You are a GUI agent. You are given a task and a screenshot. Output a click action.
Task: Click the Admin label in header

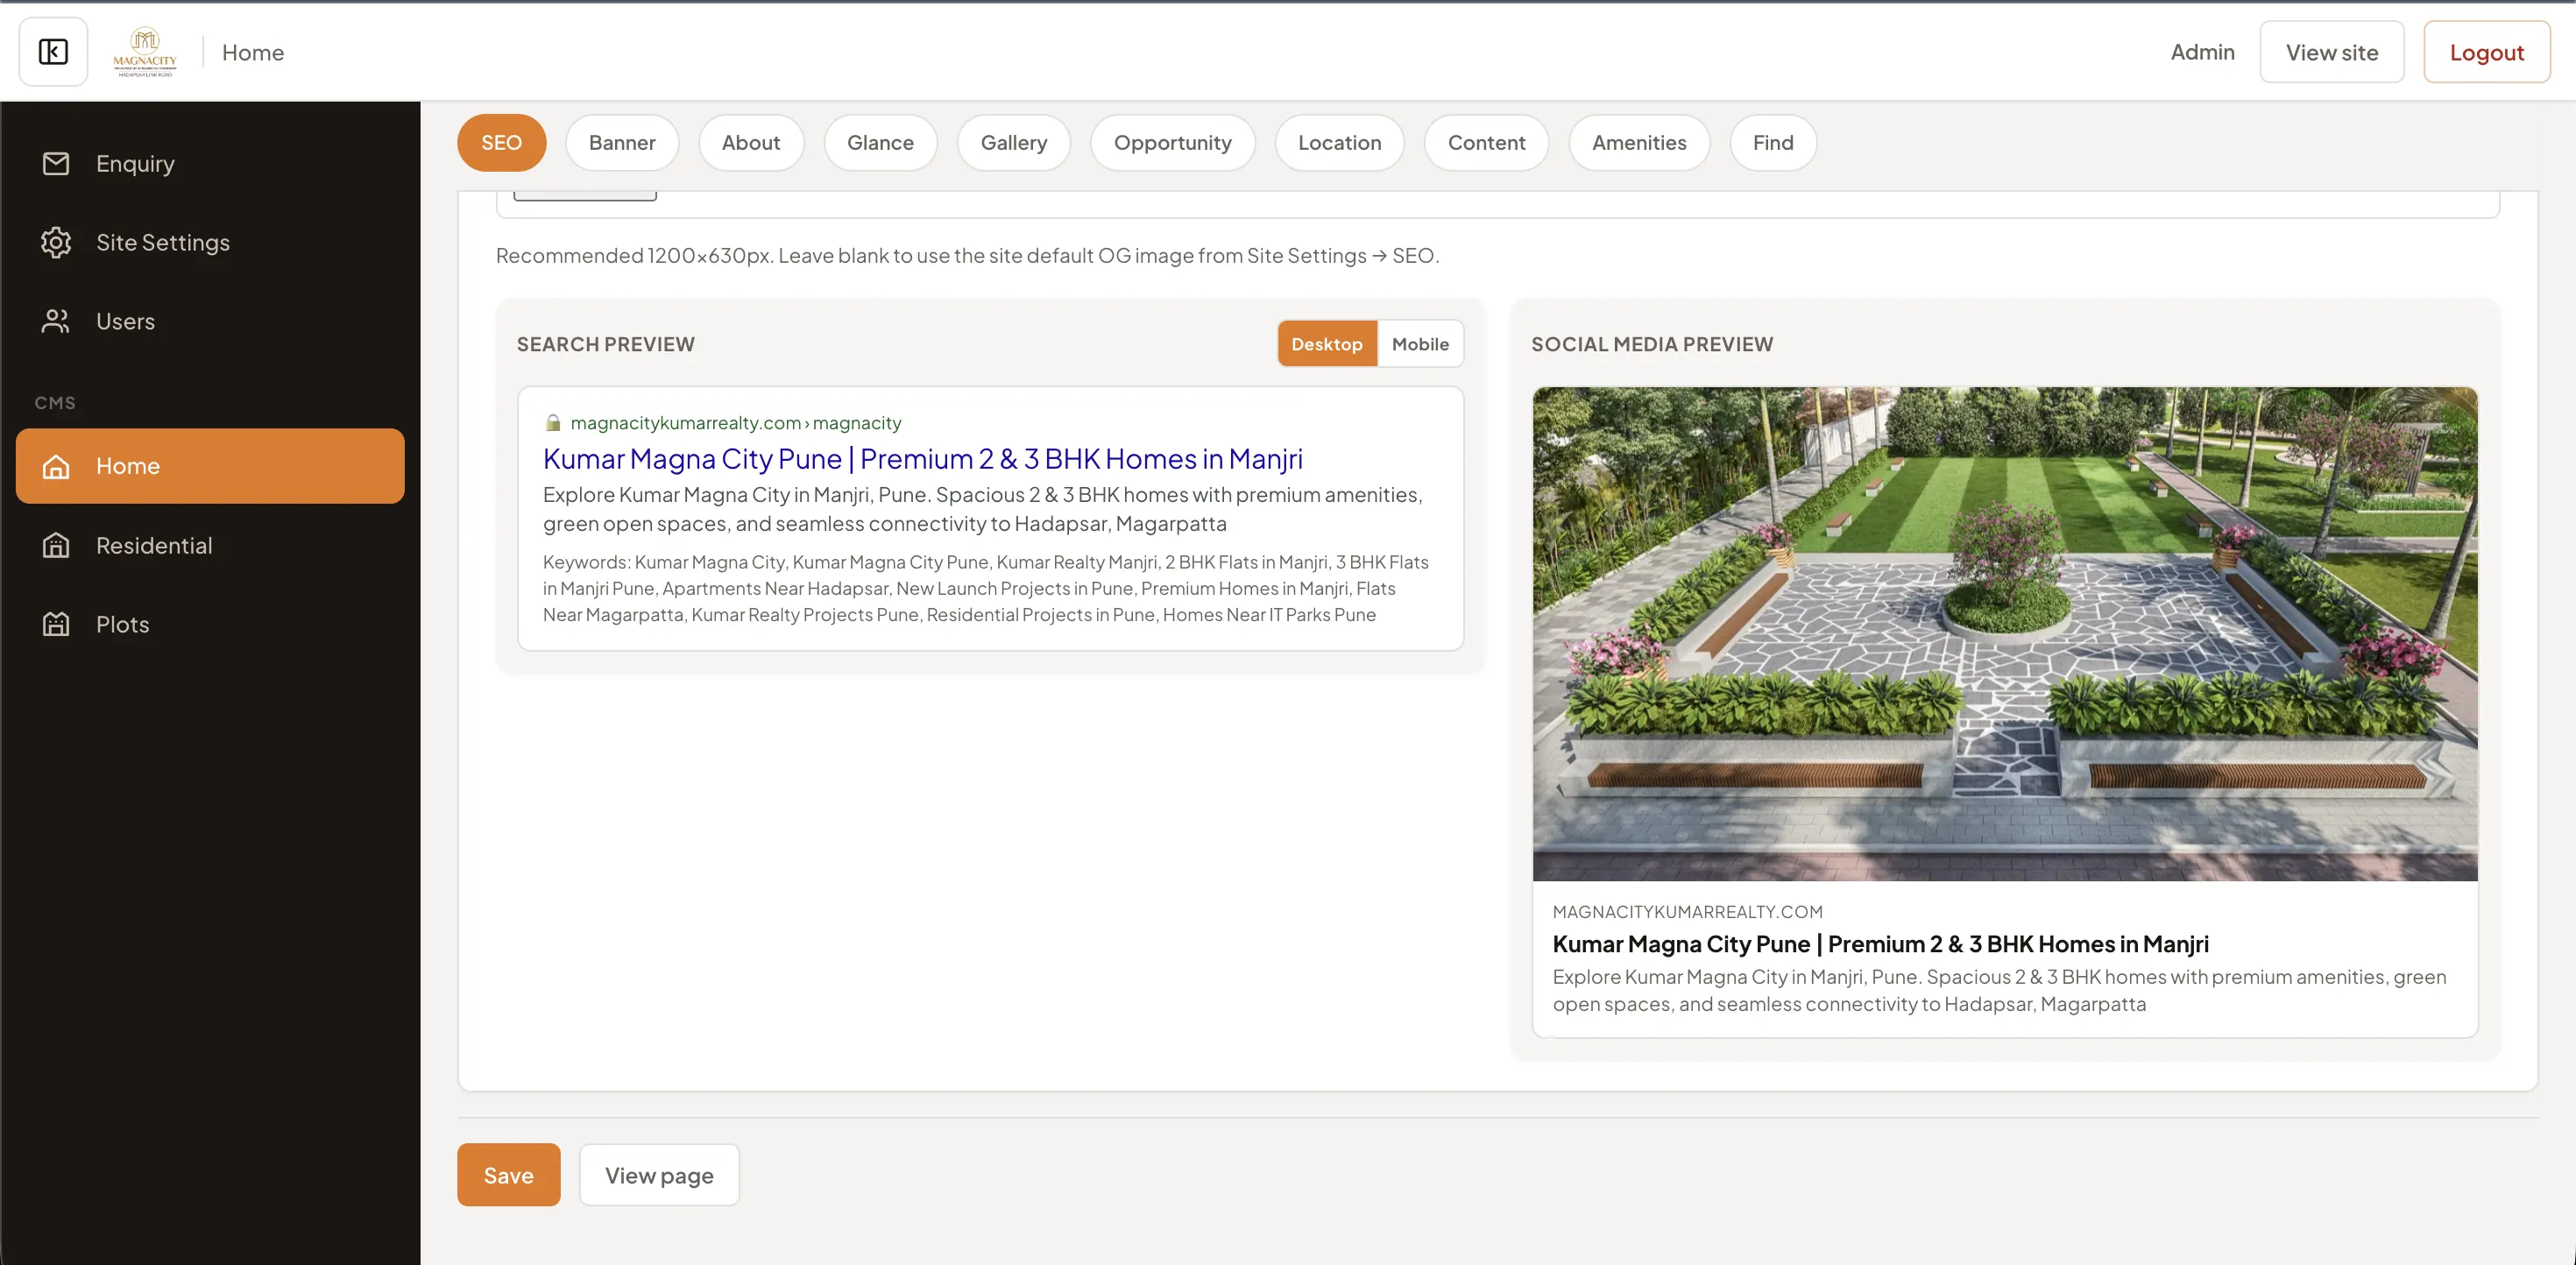(2202, 52)
